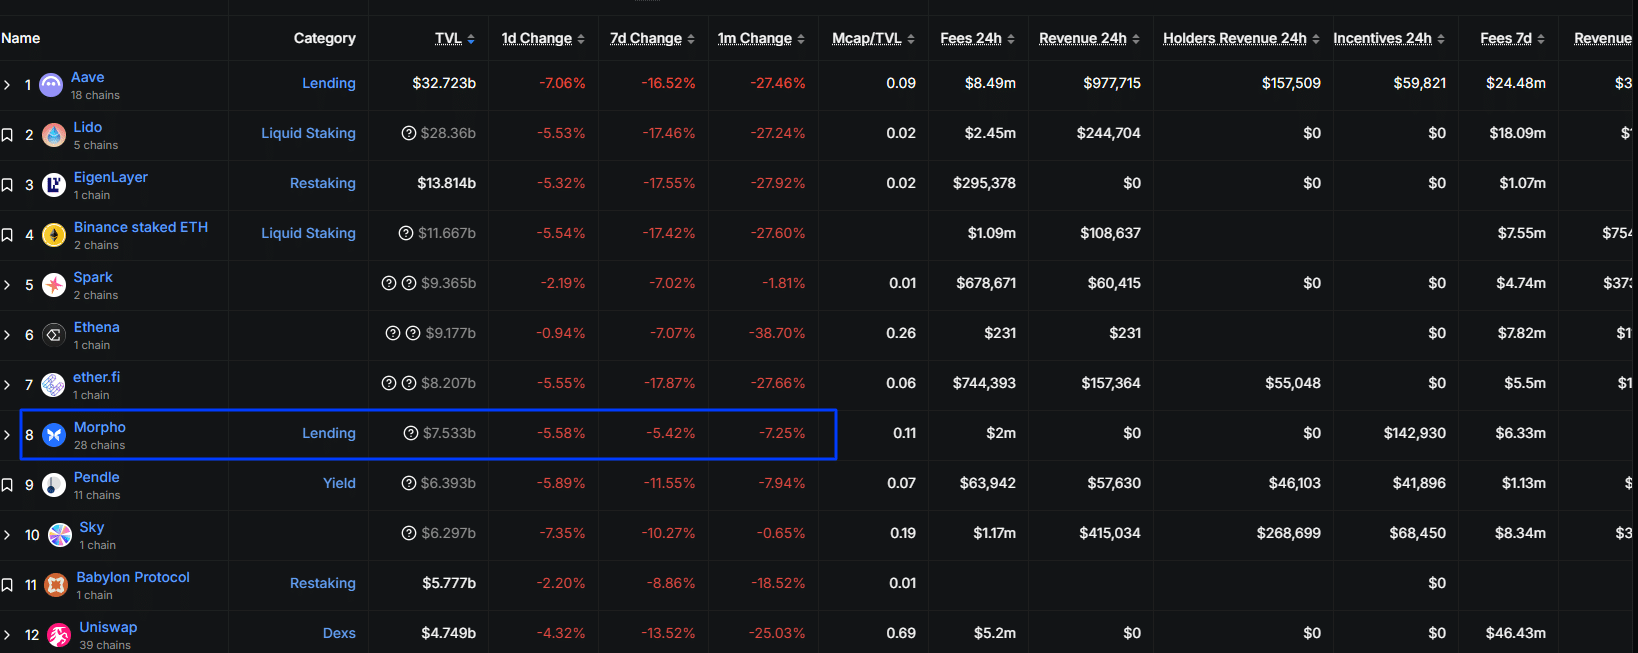Bookmark the Pendle protocol row
Image resolution: width=1638 pixels, height=653 pixels.
7,485
